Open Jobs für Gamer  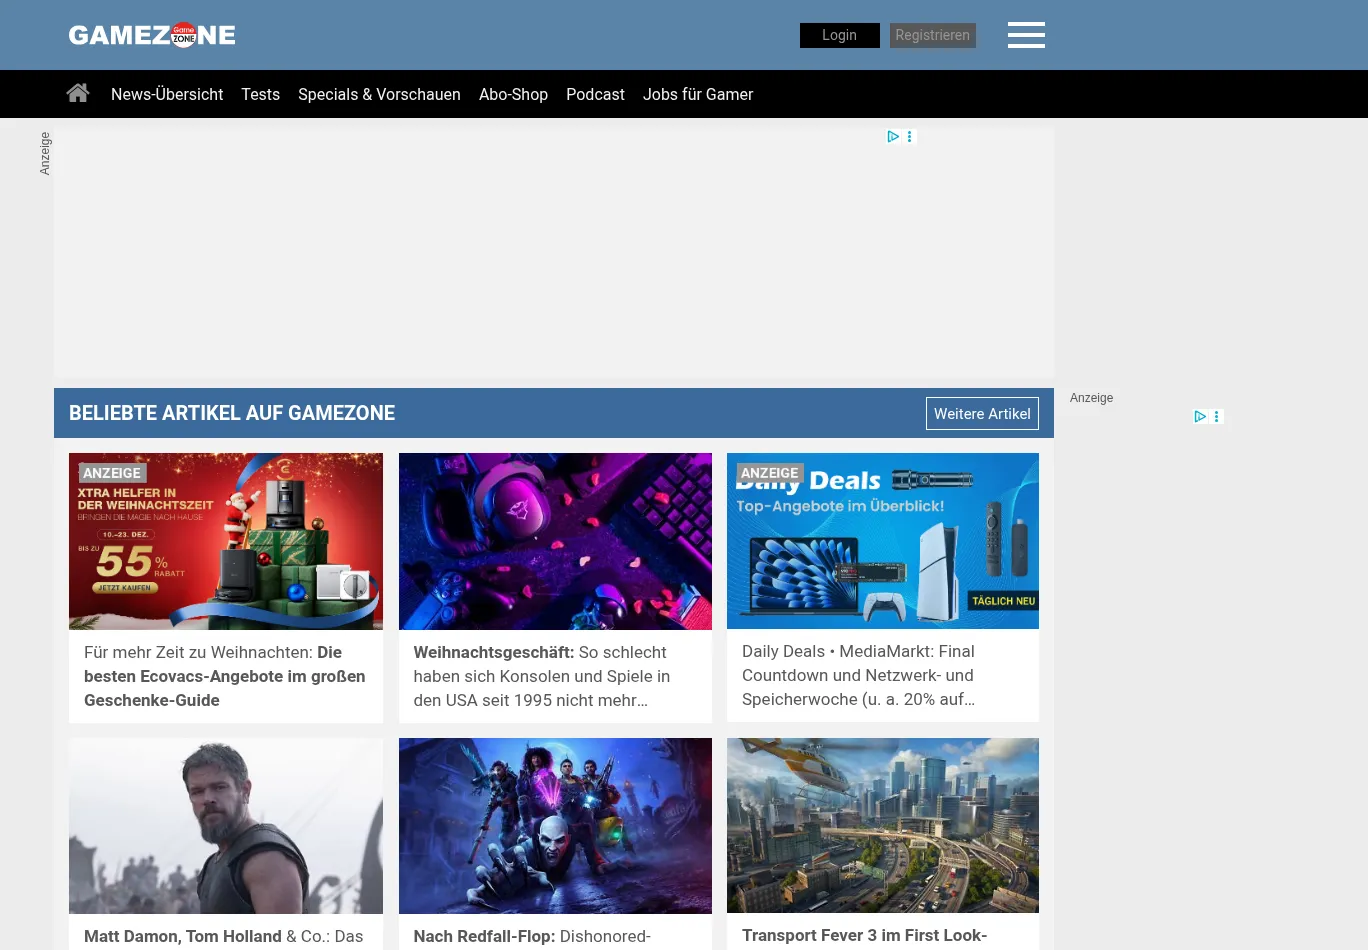(x=698, y=94)
